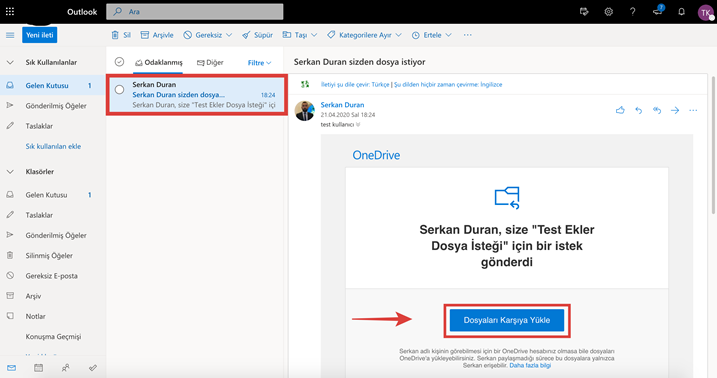Open Gelen Kutusu under Klasörler
The height and width of the screenshot is (378, 717).
tap(53, 195)
